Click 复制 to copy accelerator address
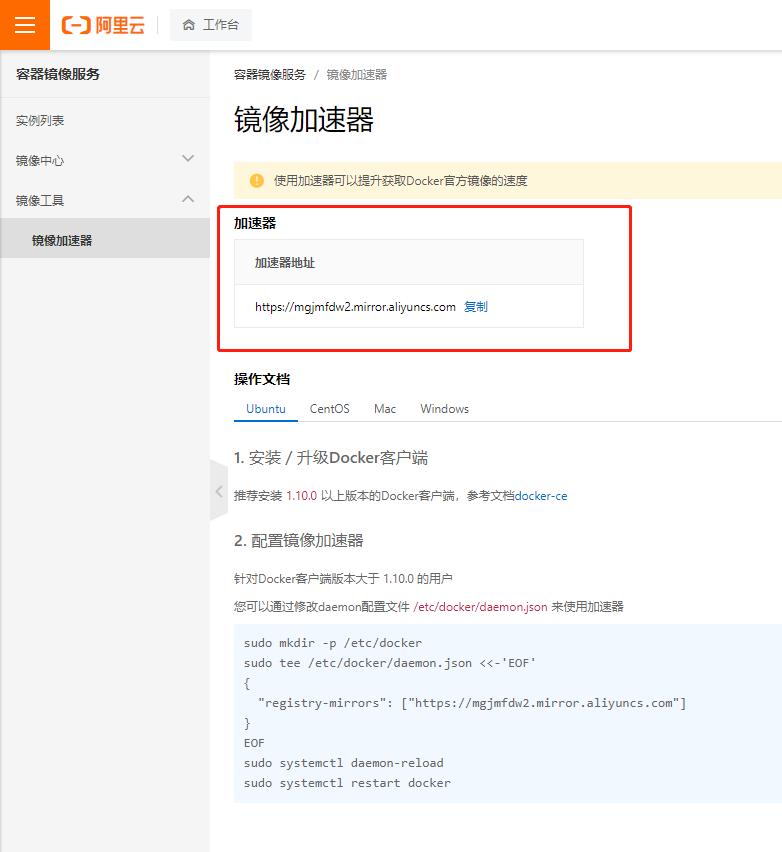Screen dimensions: 782x852 tap(476, 307)
